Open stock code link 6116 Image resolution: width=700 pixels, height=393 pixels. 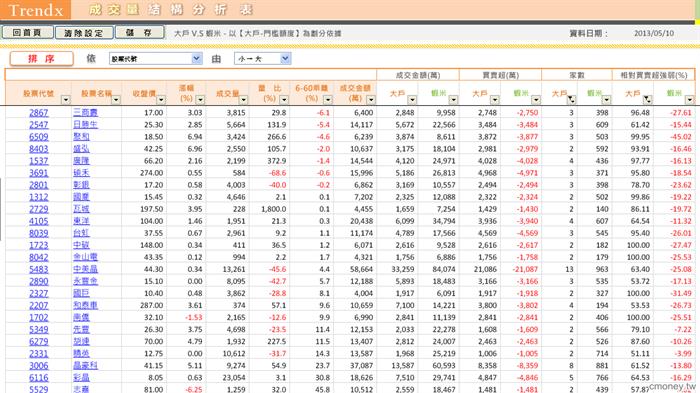[38, 378]
